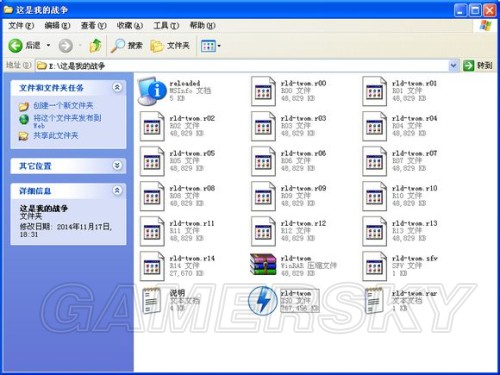Viewport: 500px width, 375px height.
Task: Open the Back history dropdown arrow
Action: [x=48, y=45]
